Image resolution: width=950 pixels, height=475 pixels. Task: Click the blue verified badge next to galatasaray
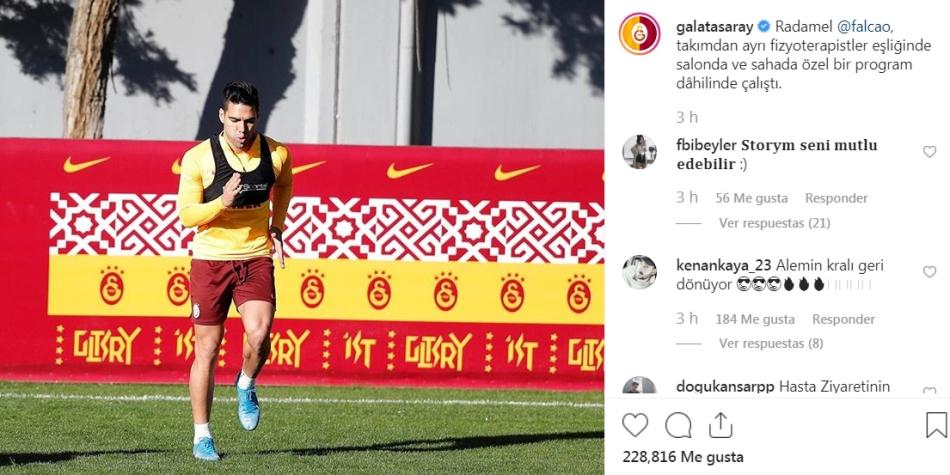pos(764,26)
